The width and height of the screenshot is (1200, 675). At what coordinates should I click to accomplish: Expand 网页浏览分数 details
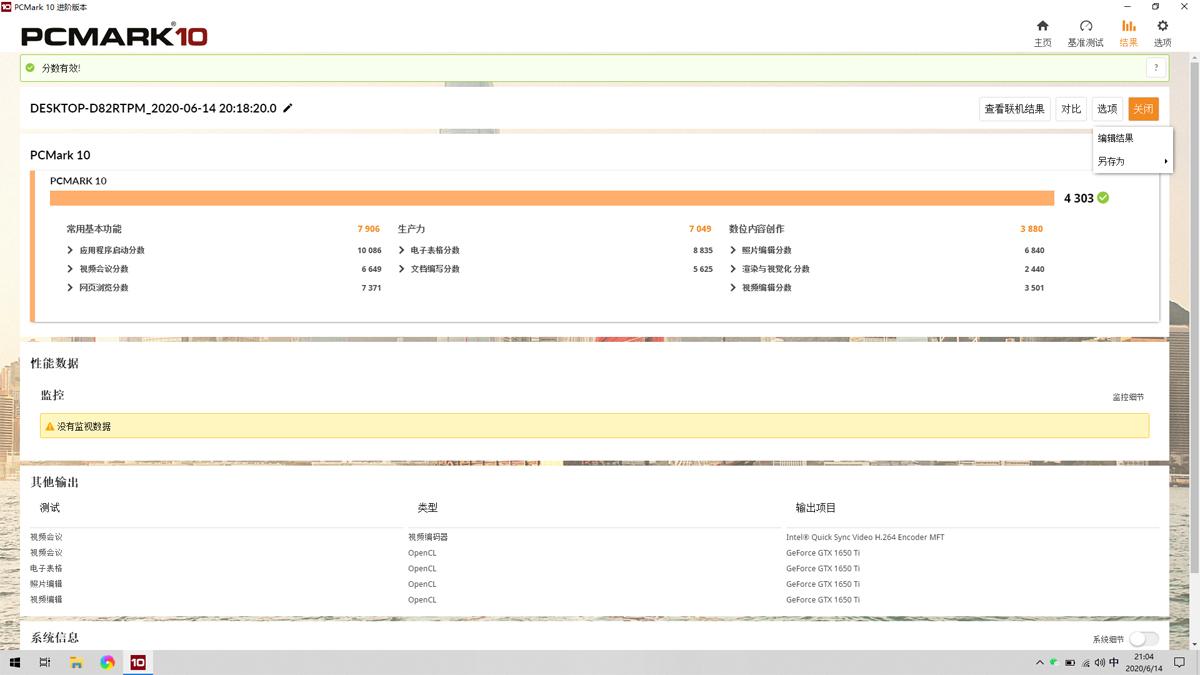tap(70, 288)
